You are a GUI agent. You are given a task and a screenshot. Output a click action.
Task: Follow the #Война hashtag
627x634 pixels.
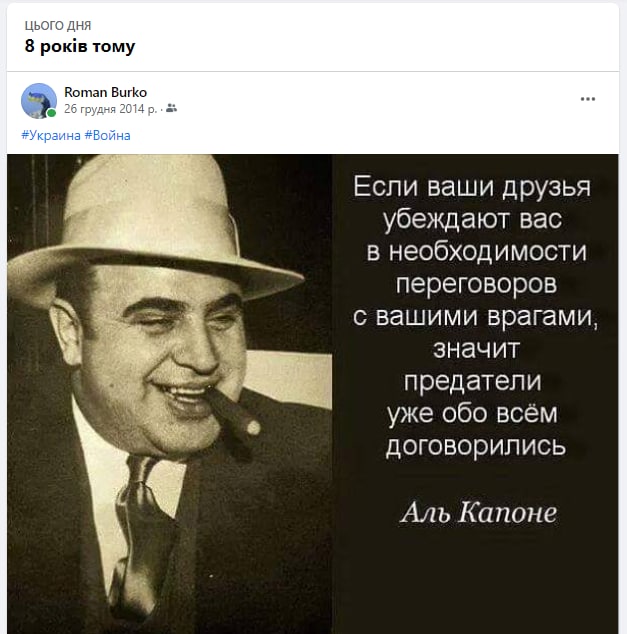click(x=108, y=135)
